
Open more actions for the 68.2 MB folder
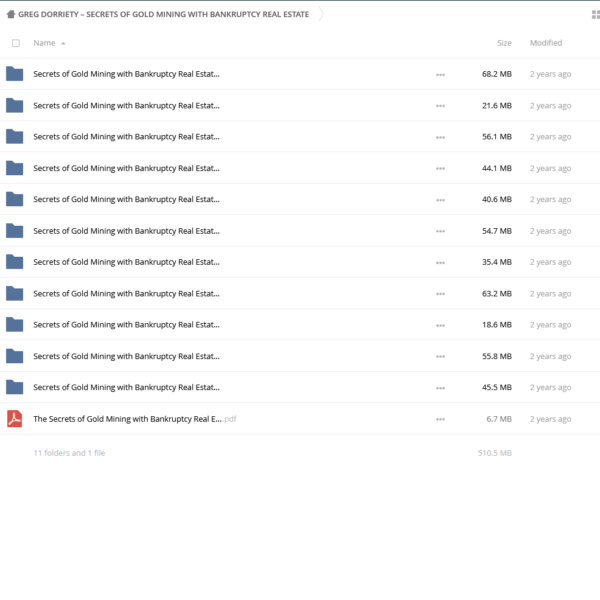pyautogui.click(x=440, y=75)
